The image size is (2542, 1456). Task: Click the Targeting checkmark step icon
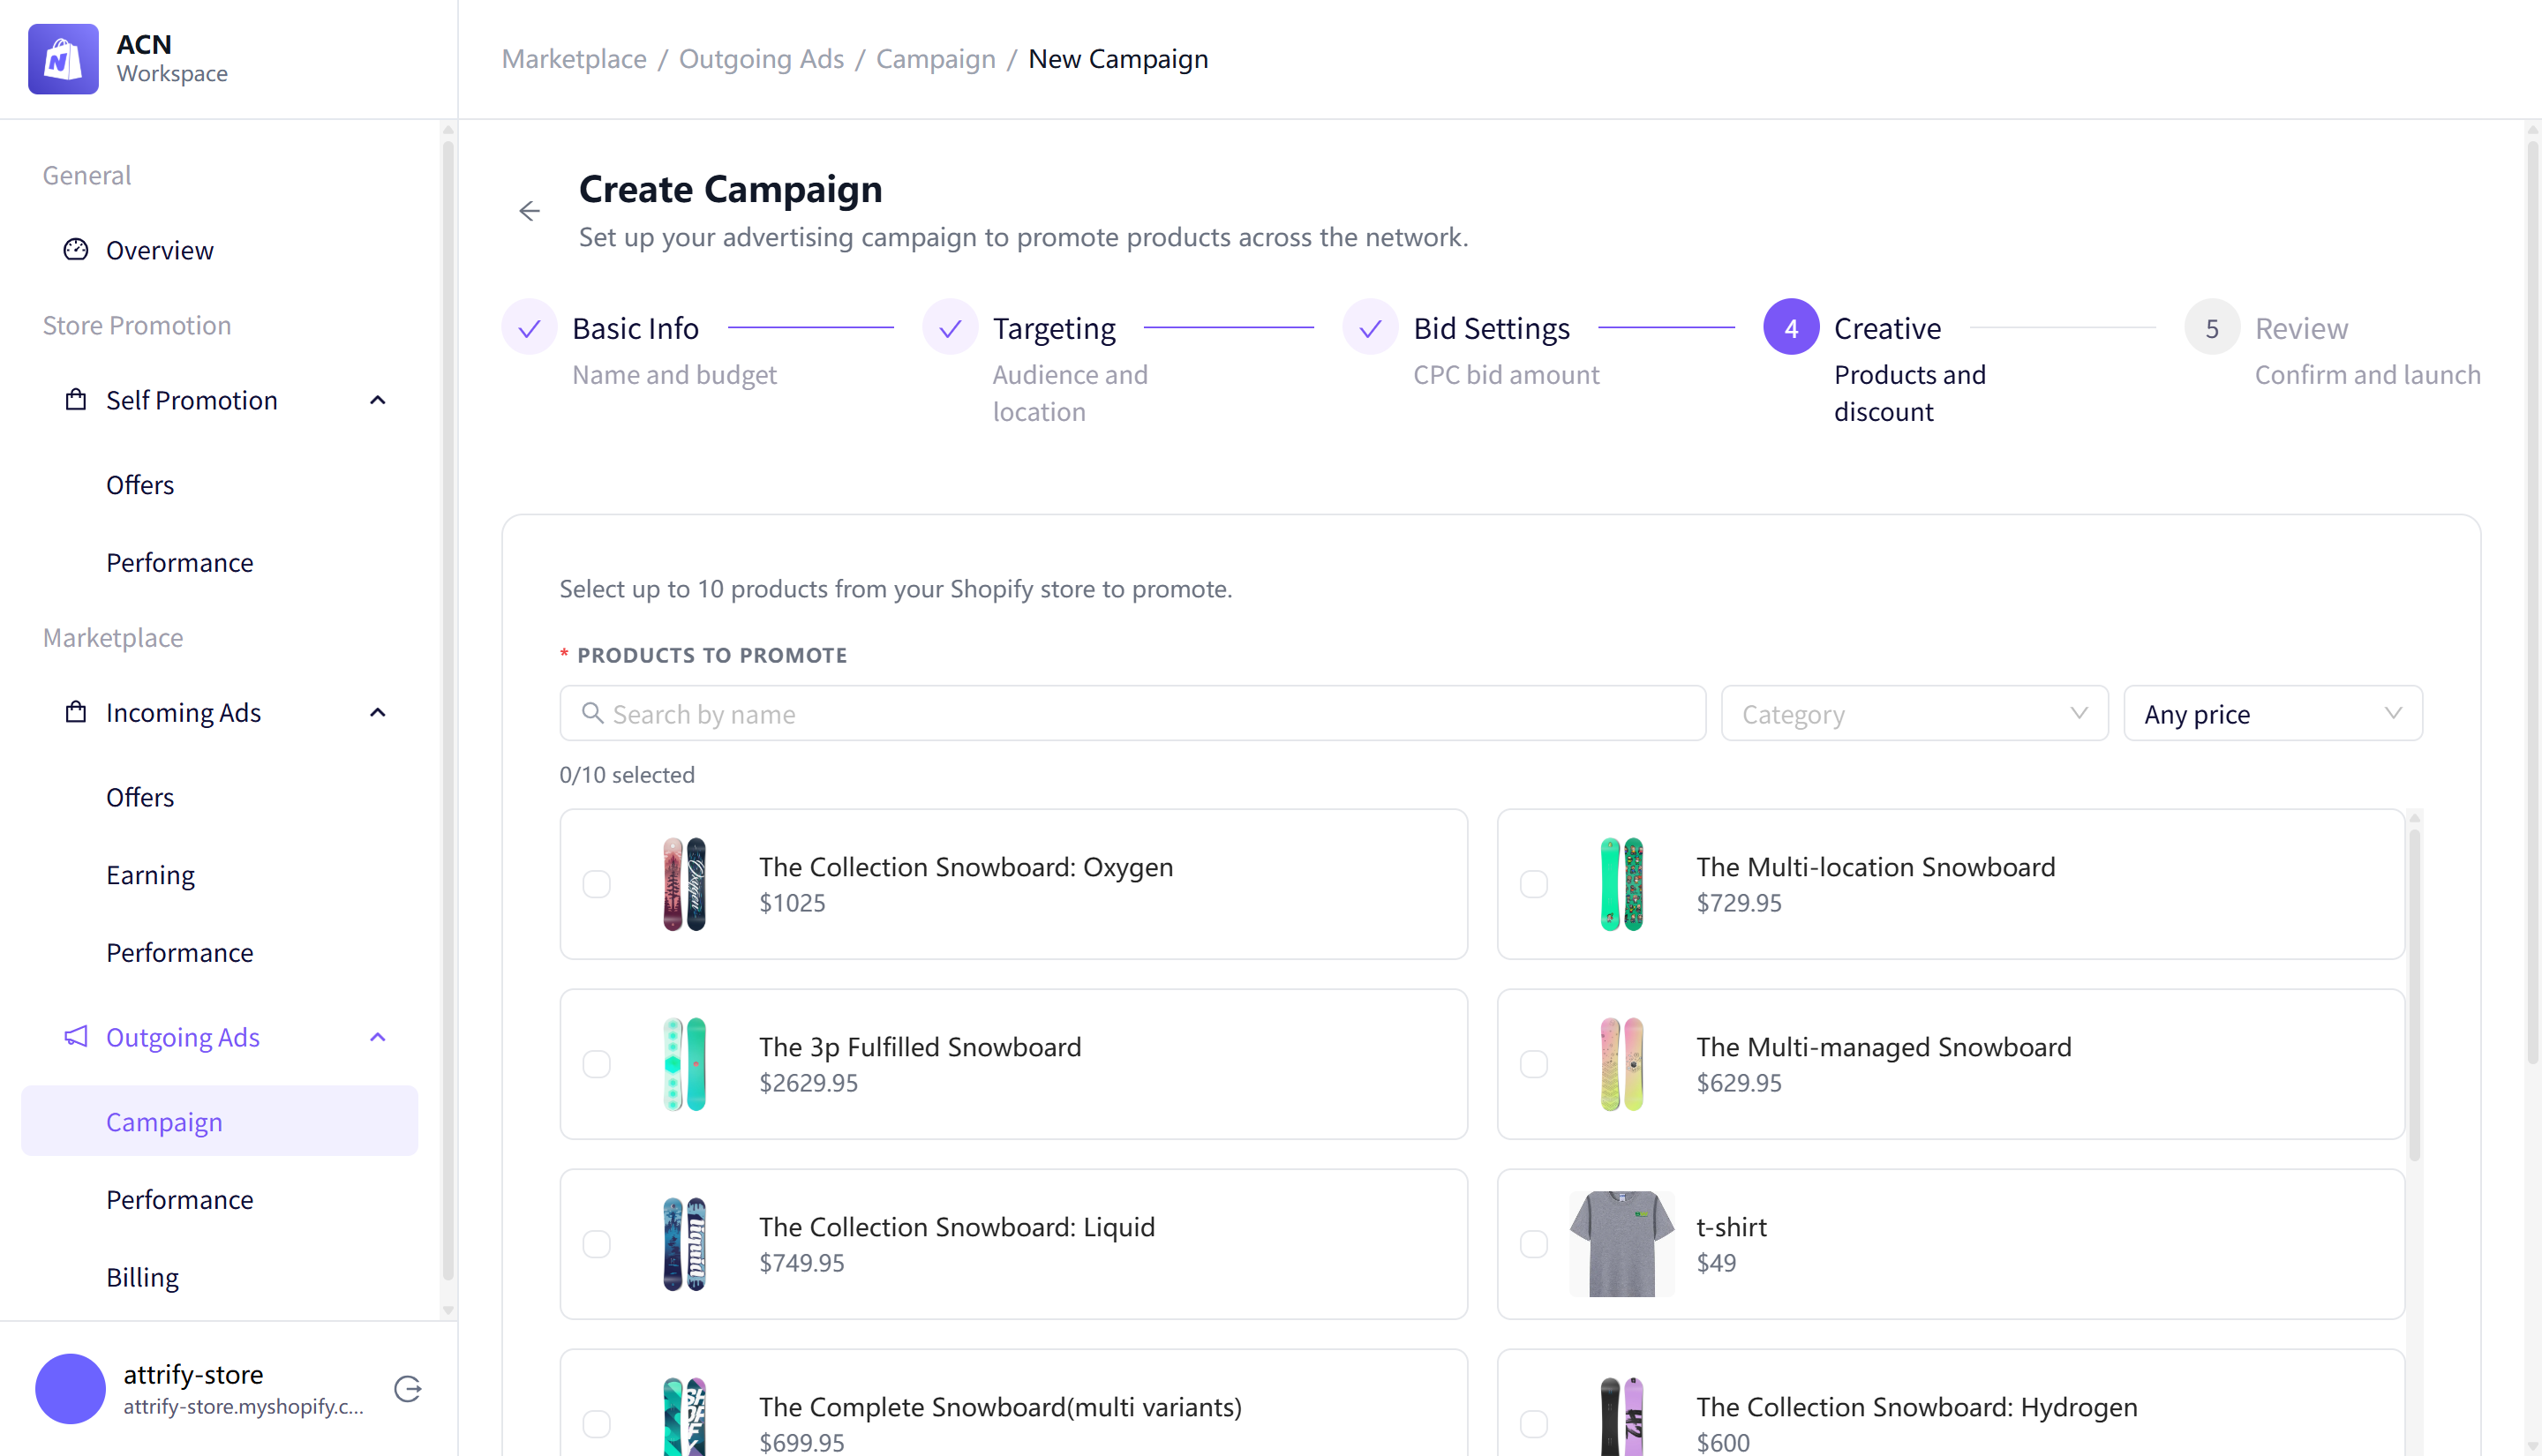[x=950, y=327]
